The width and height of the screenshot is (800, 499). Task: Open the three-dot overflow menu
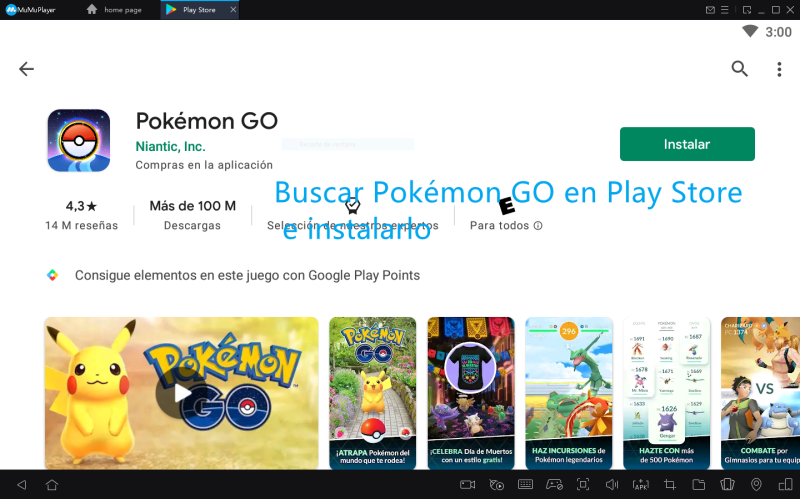click(779, 69)
